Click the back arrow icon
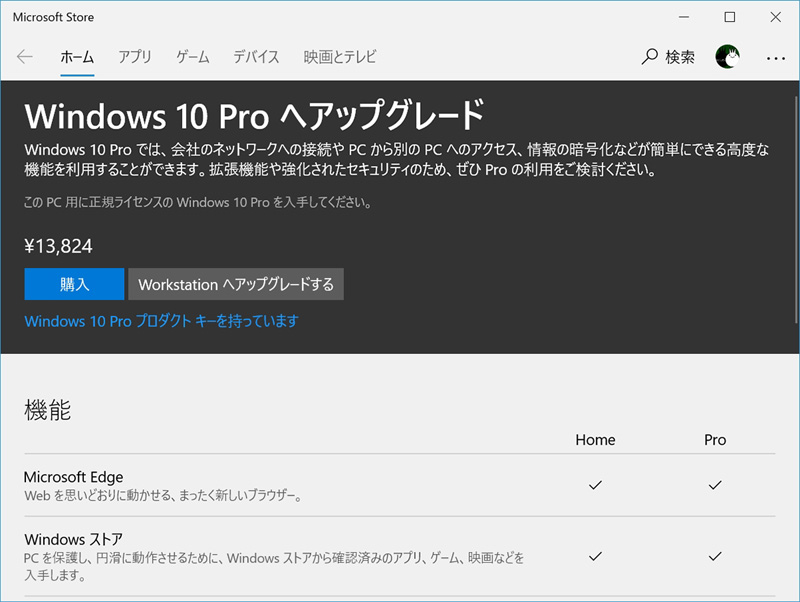Image resolution: width=800 pixels, height=602 pixels. point(24,57)
